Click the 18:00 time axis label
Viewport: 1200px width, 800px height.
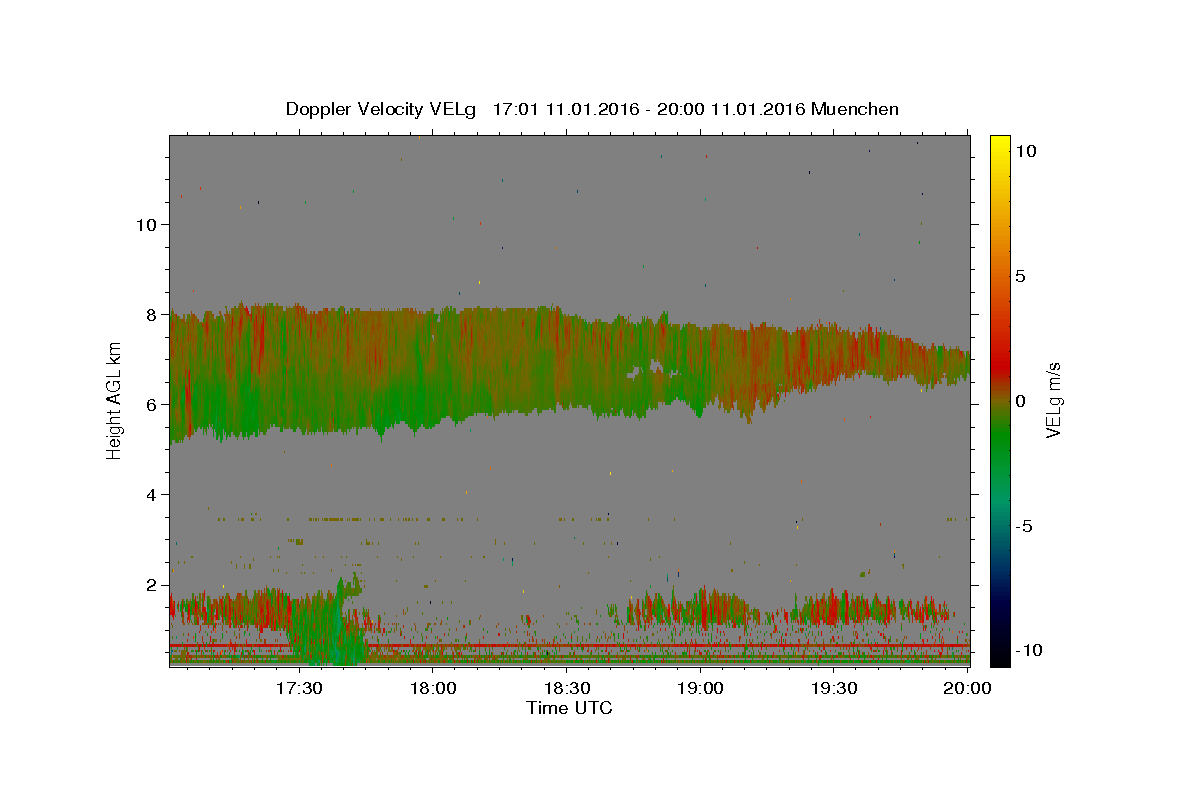pyautogui.click(x=432, y=688)
